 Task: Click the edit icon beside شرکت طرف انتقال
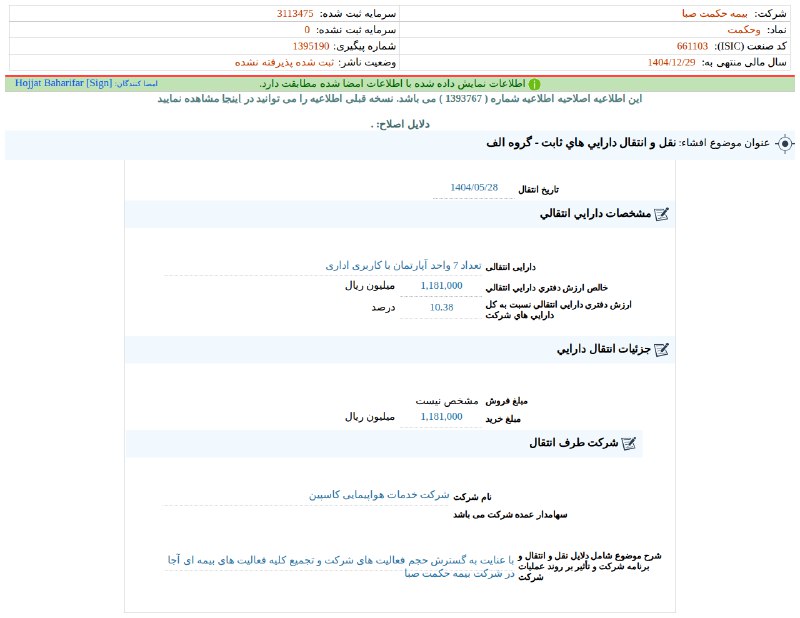[x=629, y=443]
